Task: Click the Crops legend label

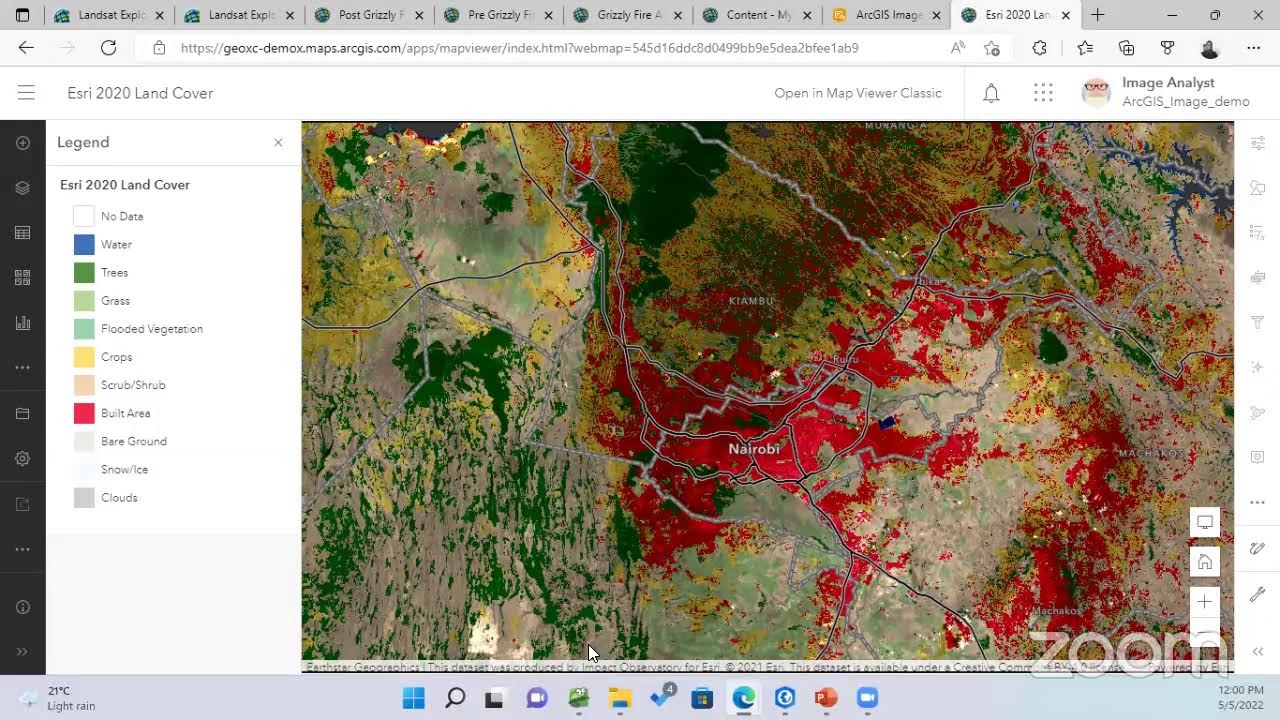Action: click(x=116, y=357)
